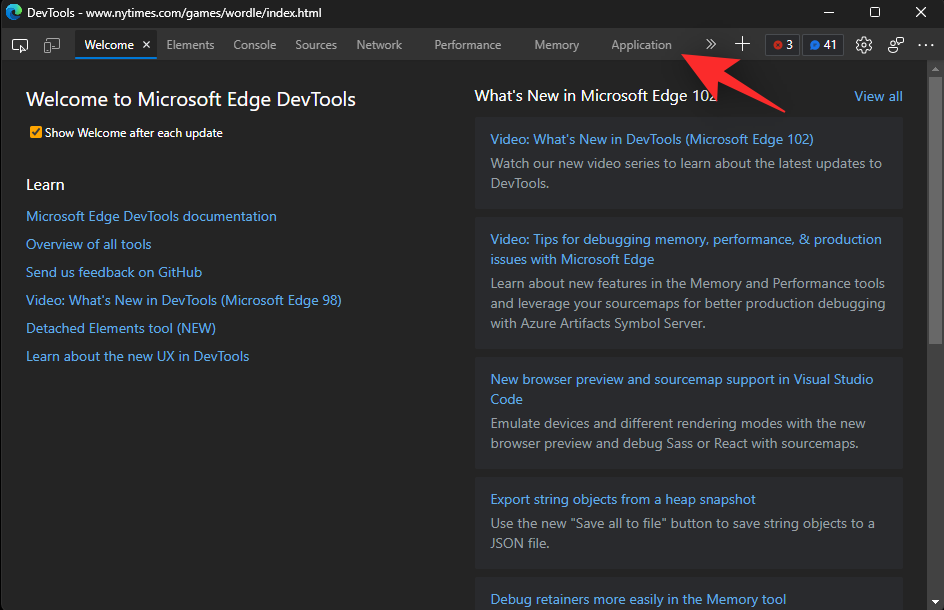Expand the more tabs chevron
Viewport: 944px width, 610px height.
click(x=711, y=45)
